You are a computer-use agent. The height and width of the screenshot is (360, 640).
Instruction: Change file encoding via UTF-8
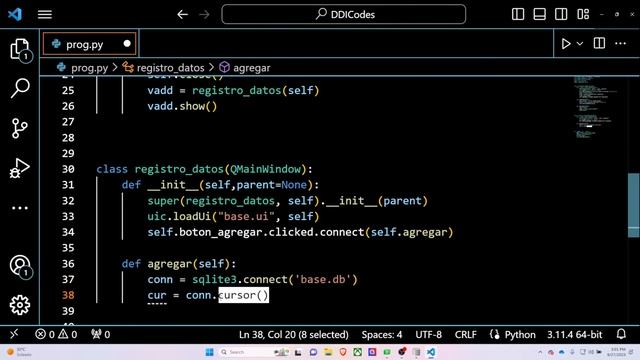[428, 335]
